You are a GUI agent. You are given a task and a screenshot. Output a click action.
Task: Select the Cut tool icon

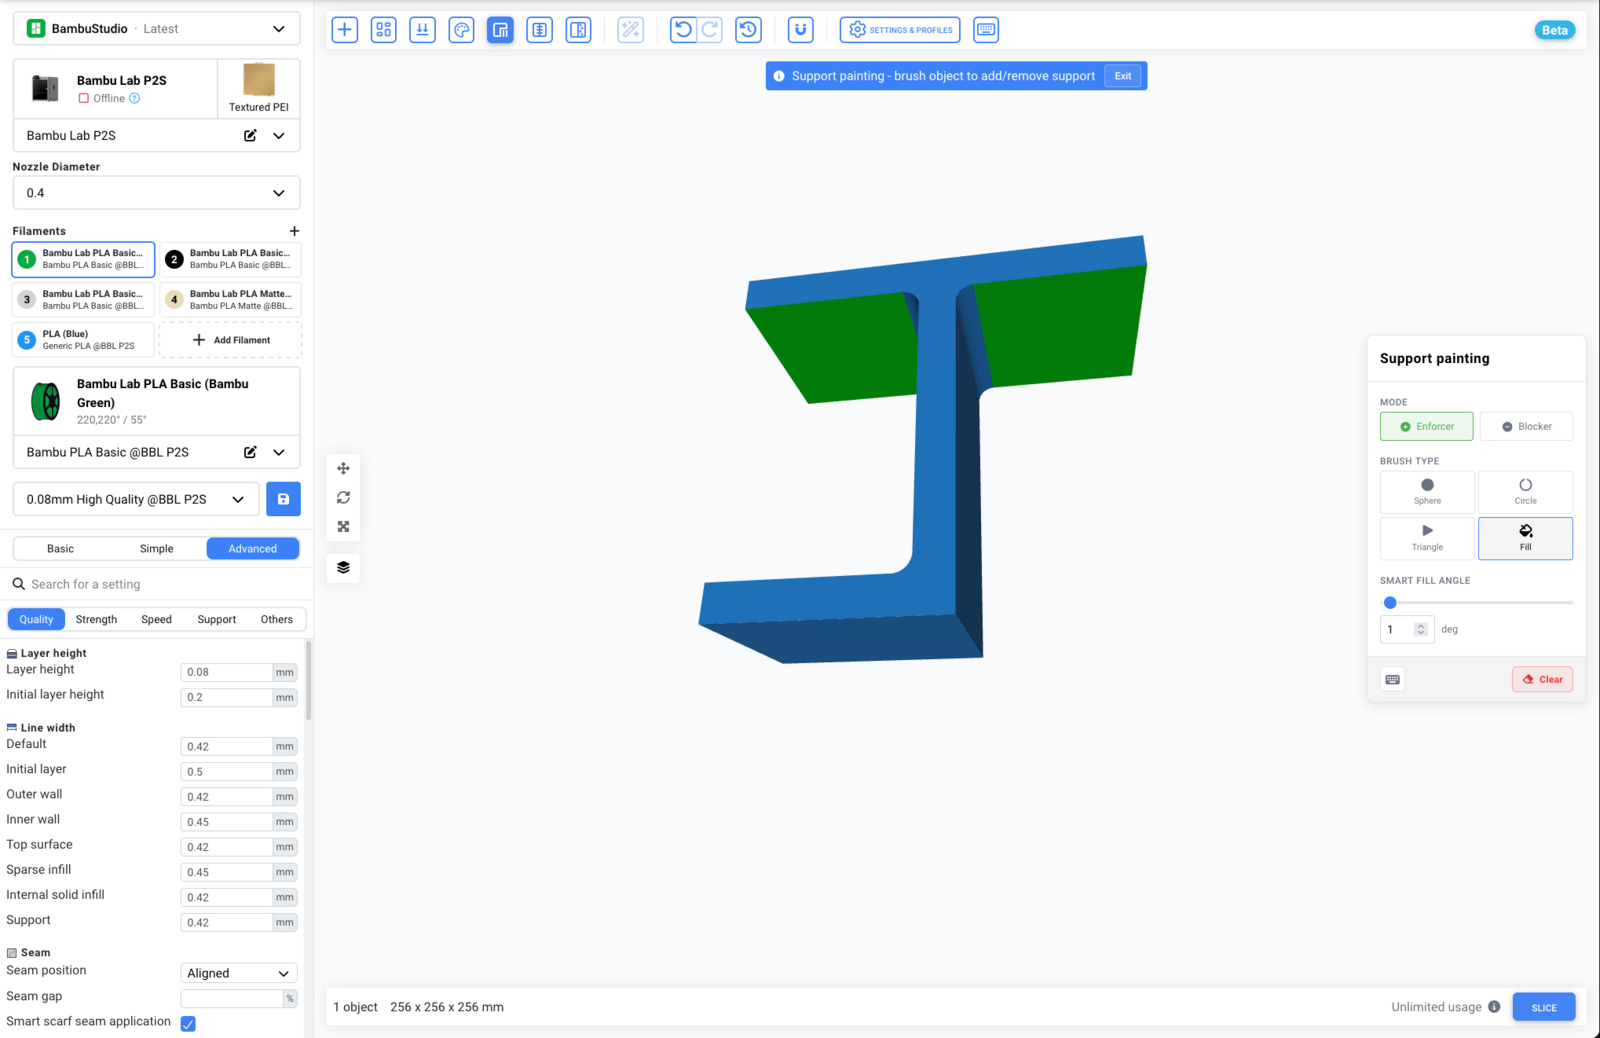[x=579, y=30]
